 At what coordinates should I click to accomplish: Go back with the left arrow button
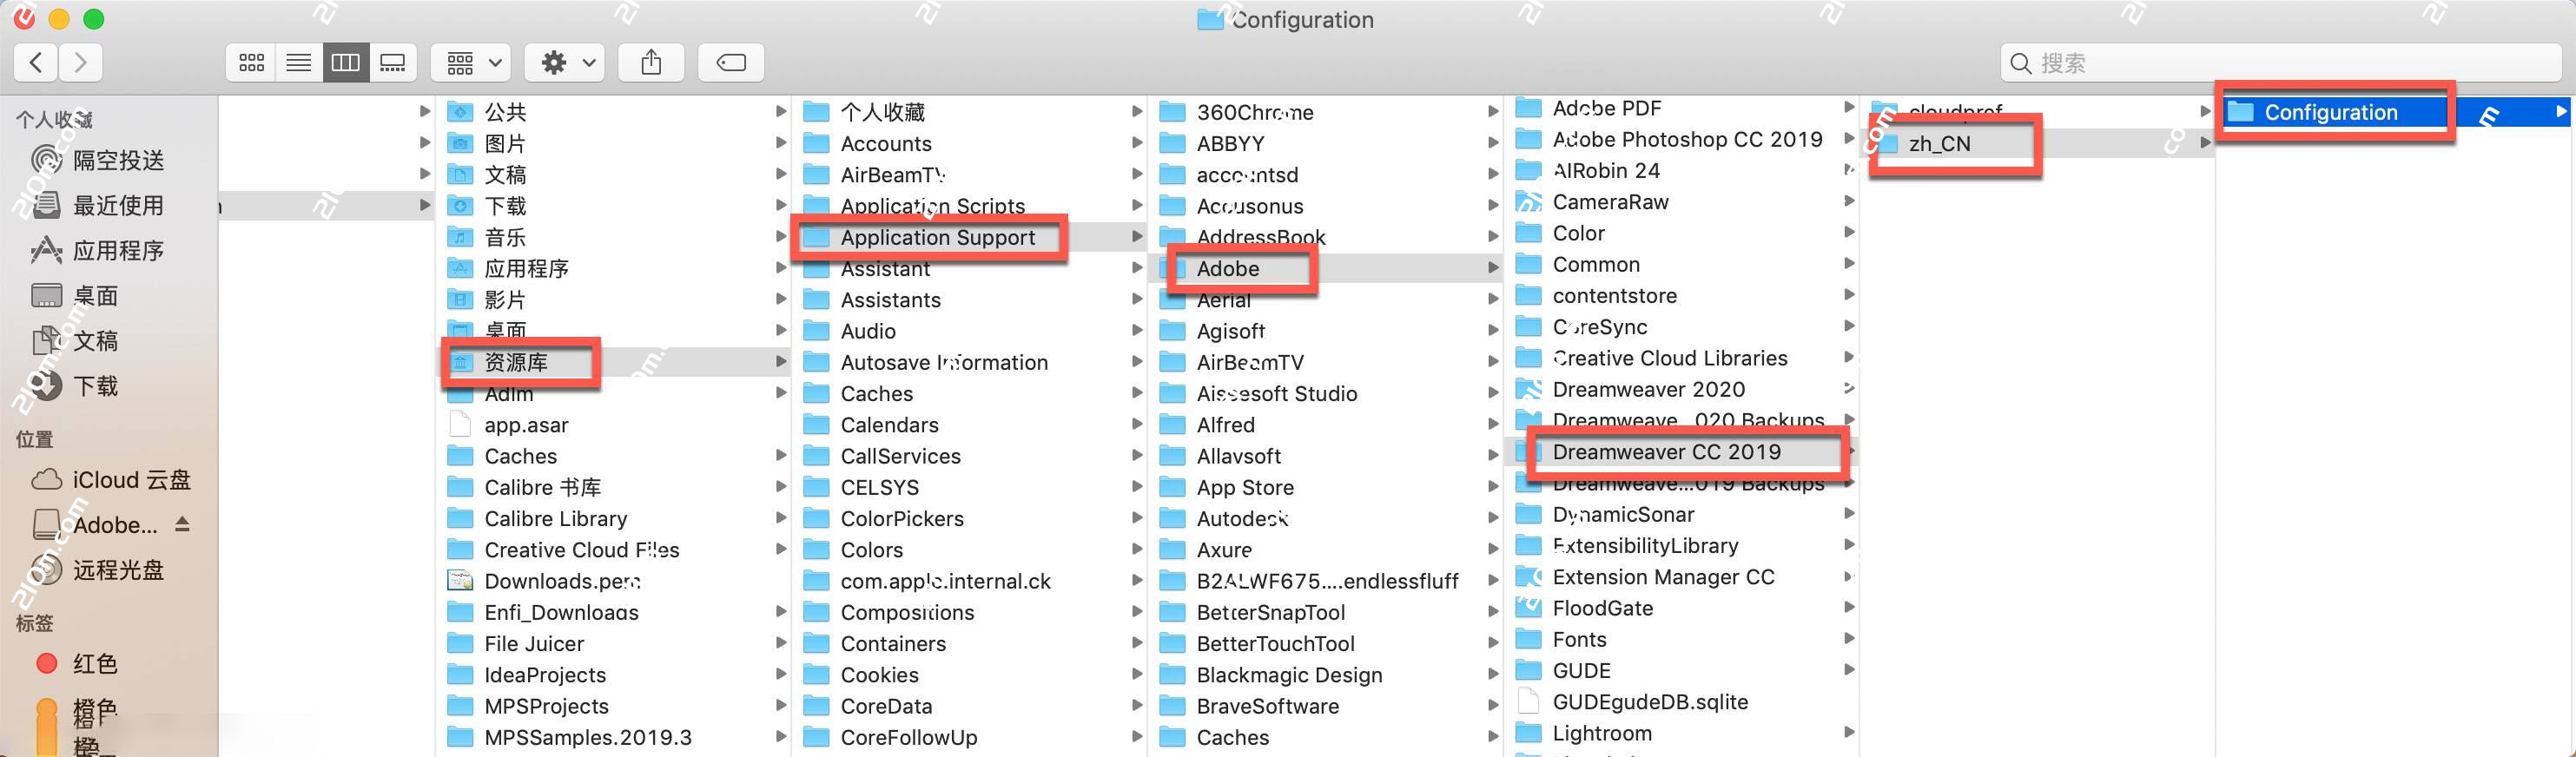click(36, 63)
